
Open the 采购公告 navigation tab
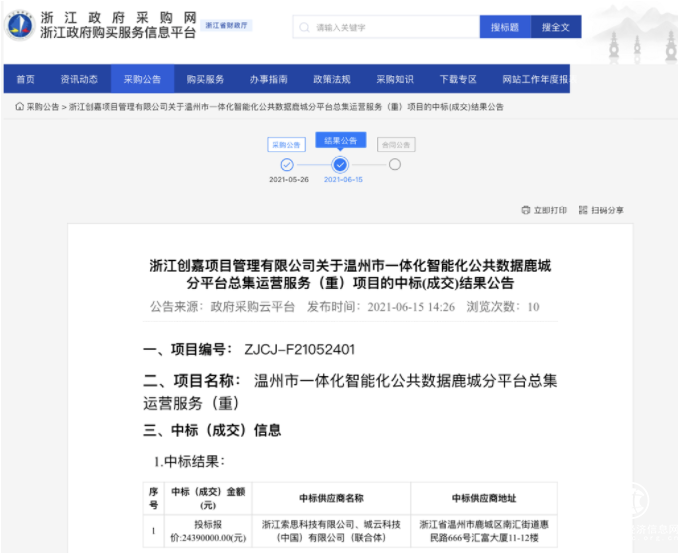142,79
